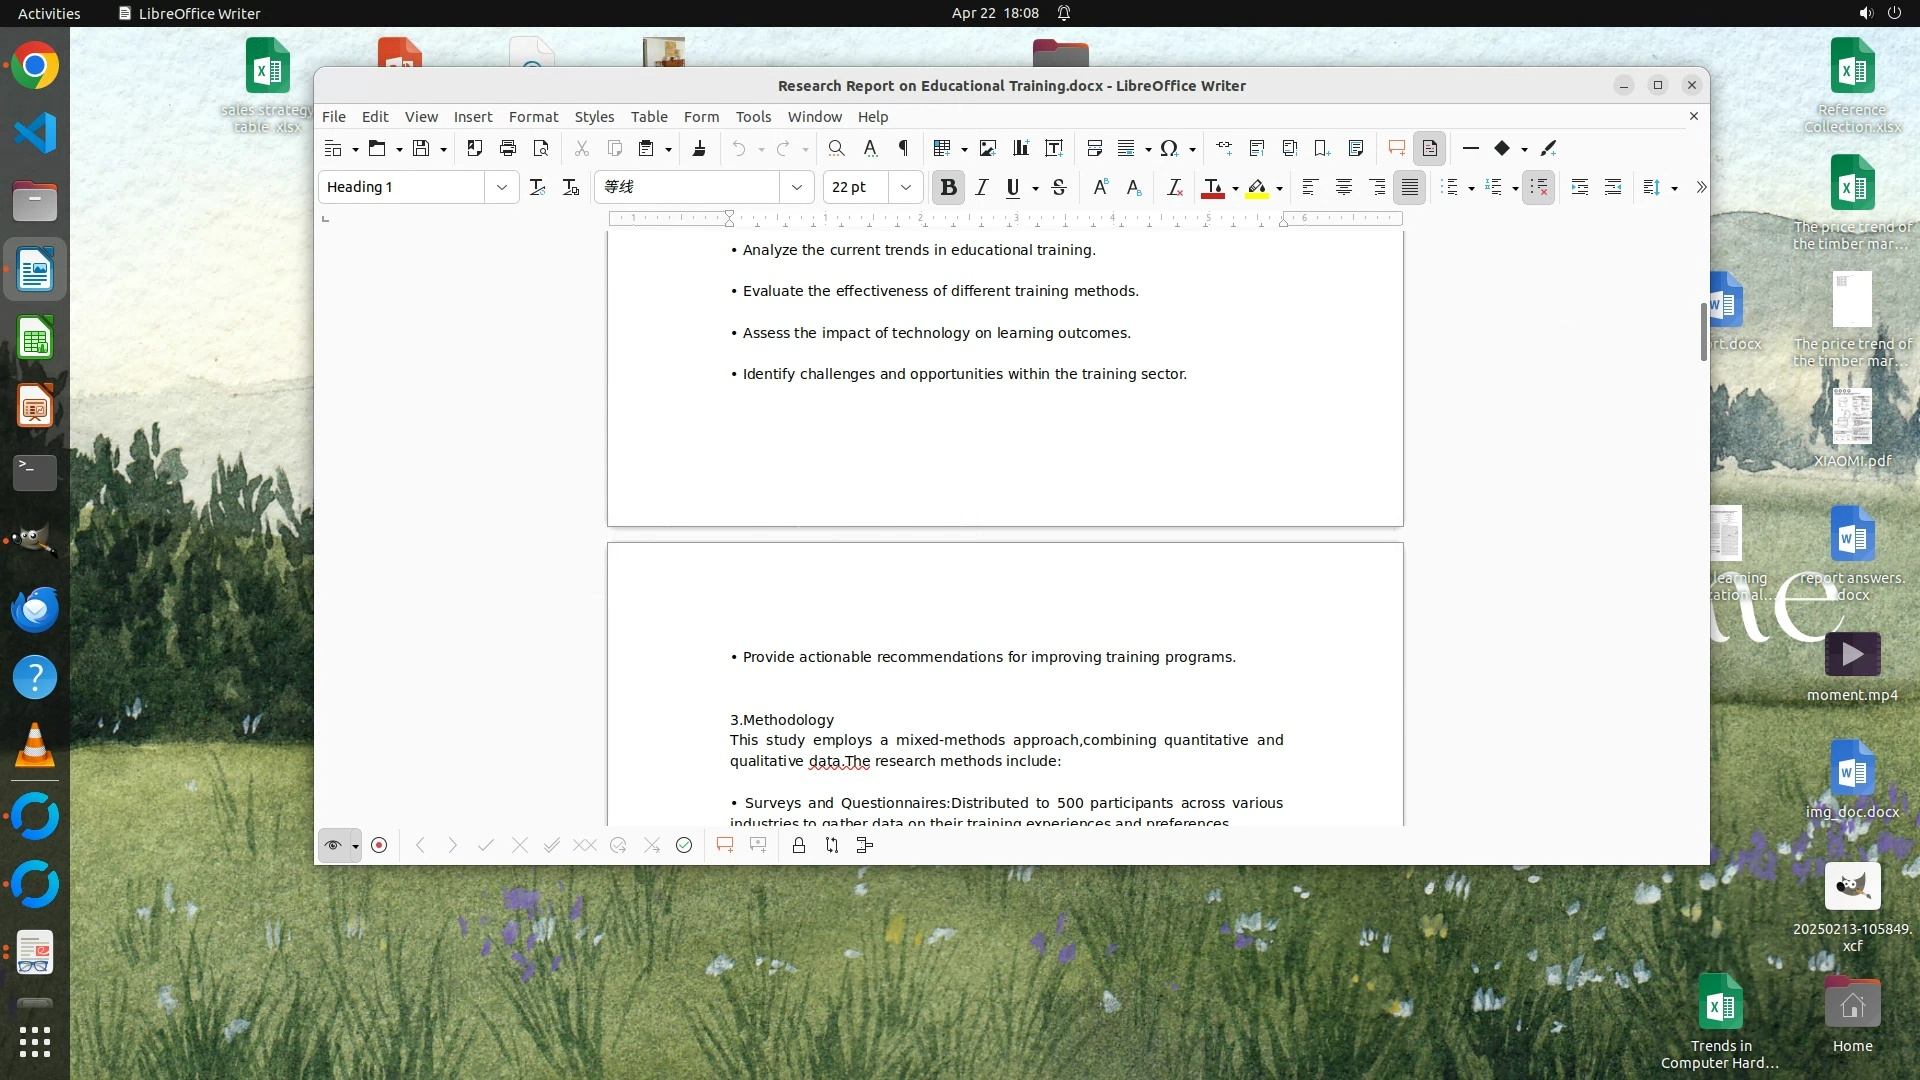Click the Justified alignment button

[x=1410, y=187]
